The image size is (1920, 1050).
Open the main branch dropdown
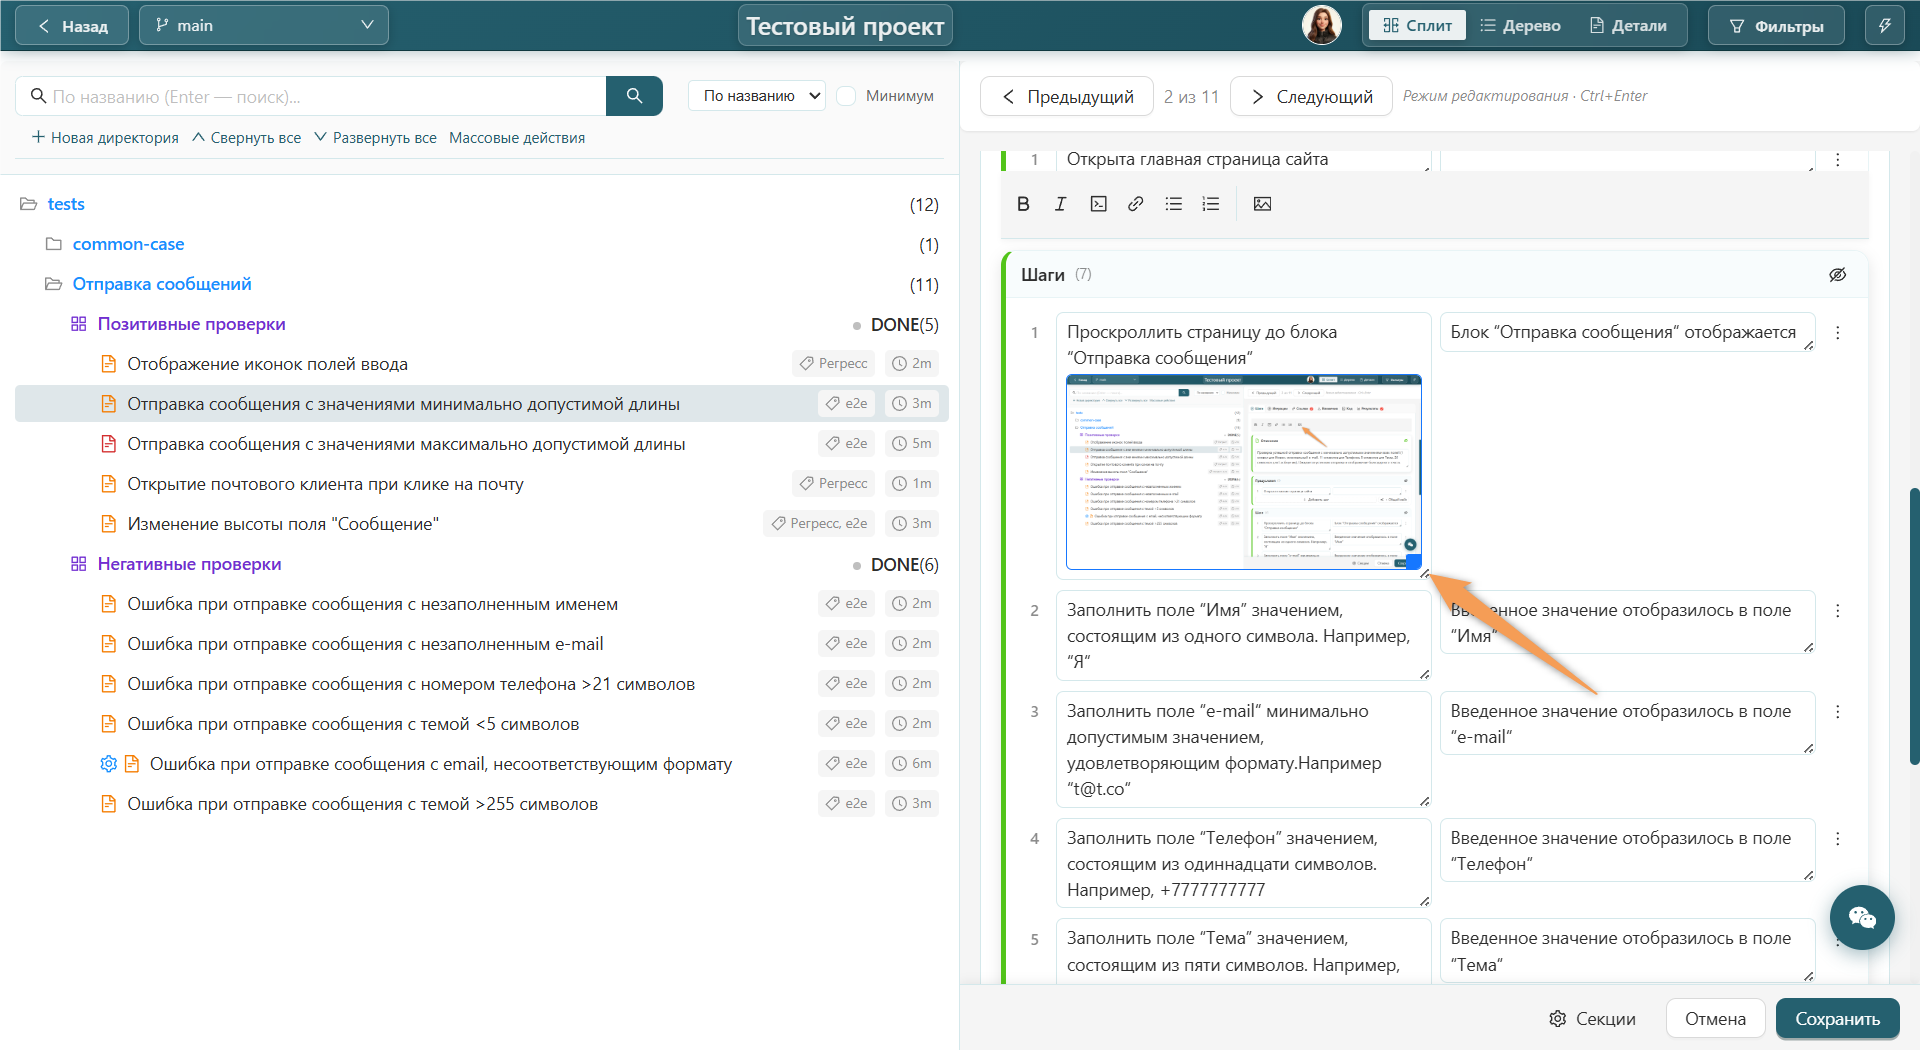point(264,26)
